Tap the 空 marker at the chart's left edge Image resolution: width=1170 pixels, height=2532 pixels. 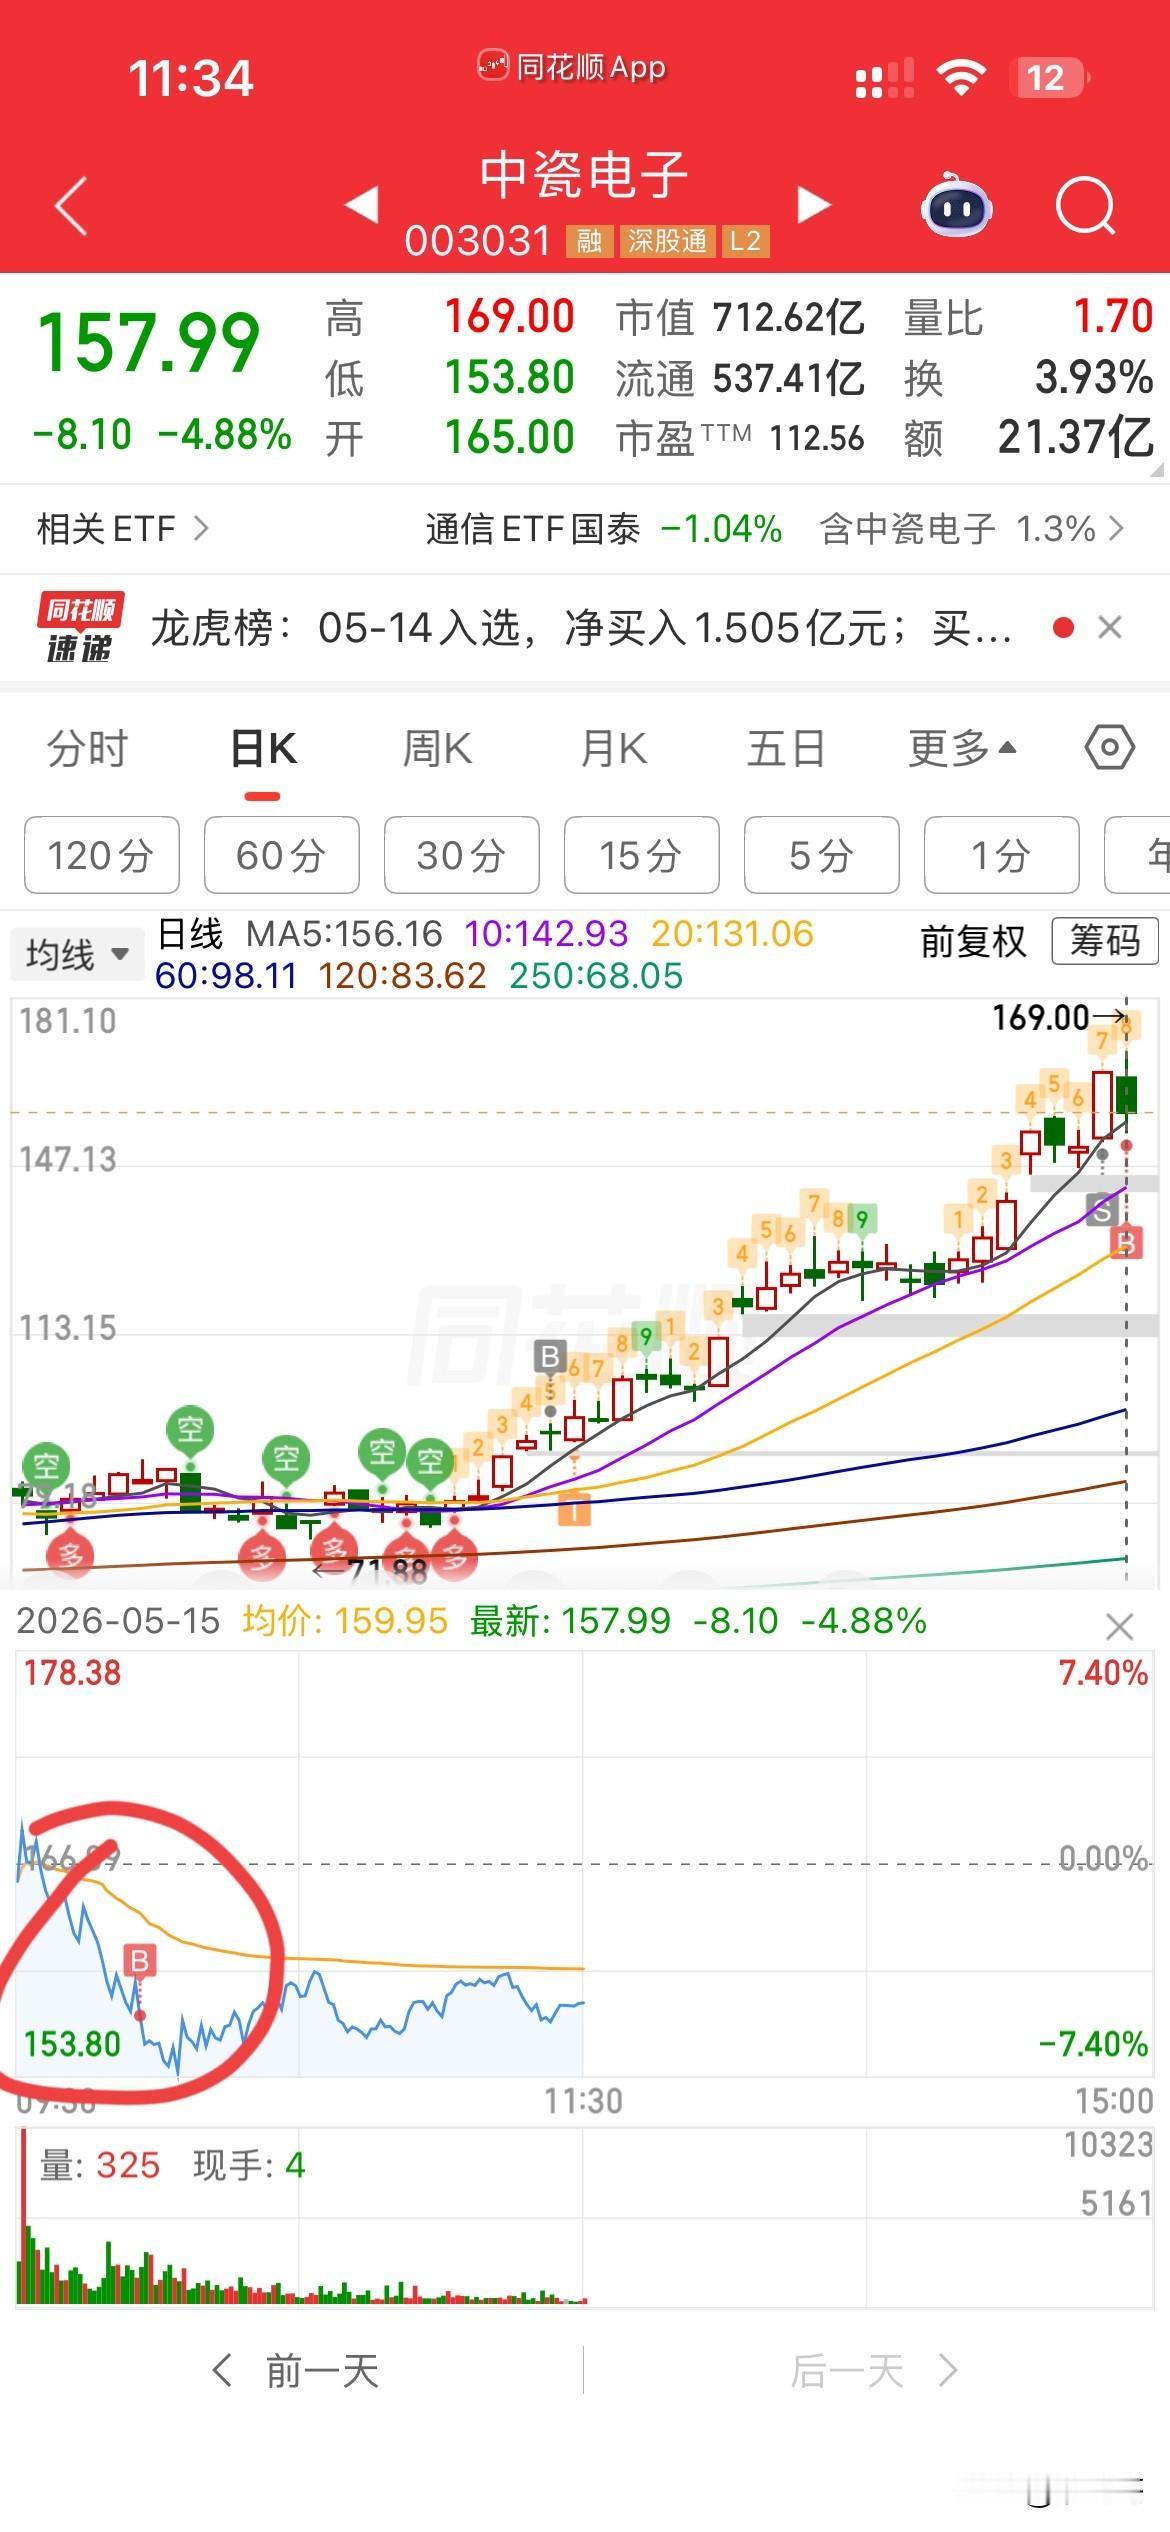tap(46, 1467)
